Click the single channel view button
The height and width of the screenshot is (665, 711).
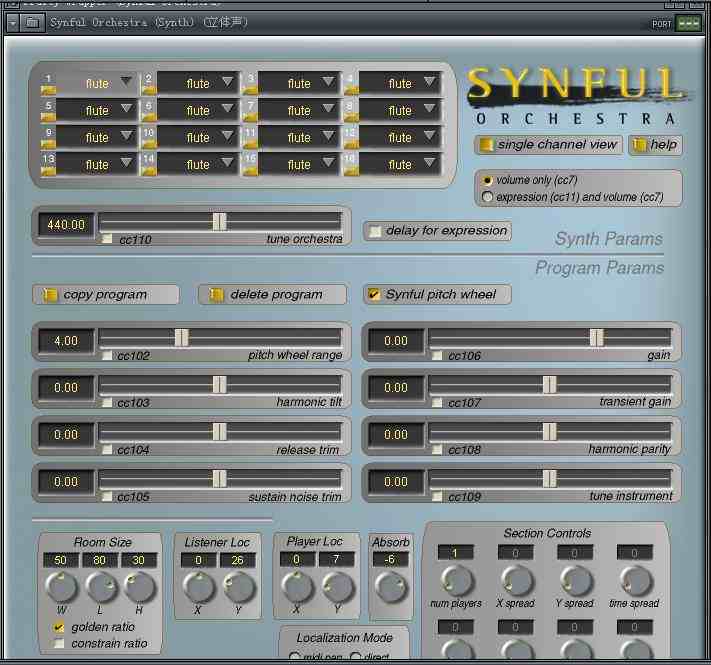click(x=549, y=145)
